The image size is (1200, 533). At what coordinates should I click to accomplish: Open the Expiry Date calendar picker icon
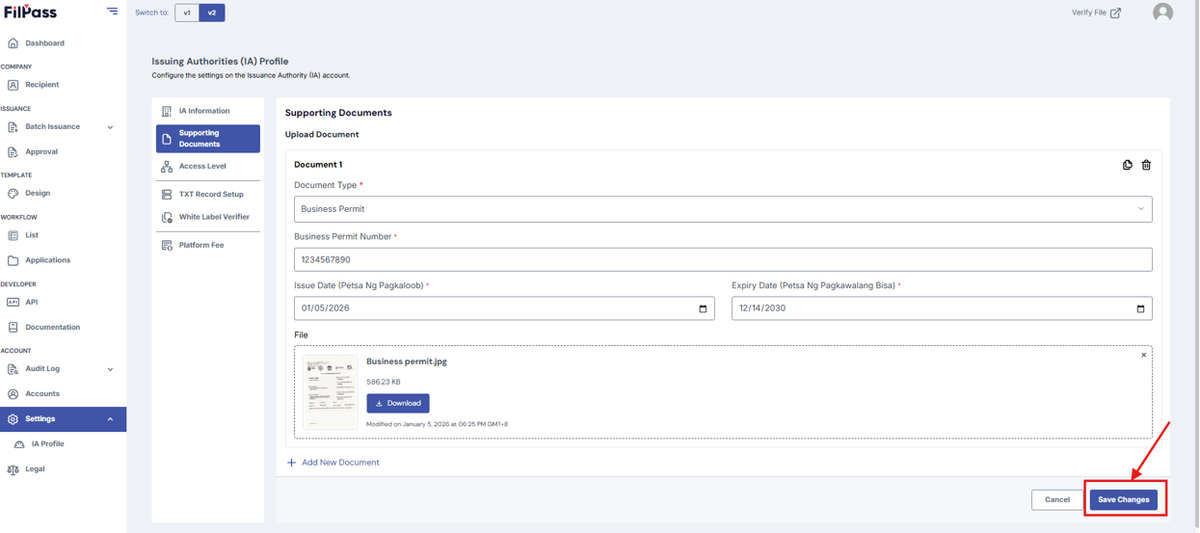coord(1141,308)
